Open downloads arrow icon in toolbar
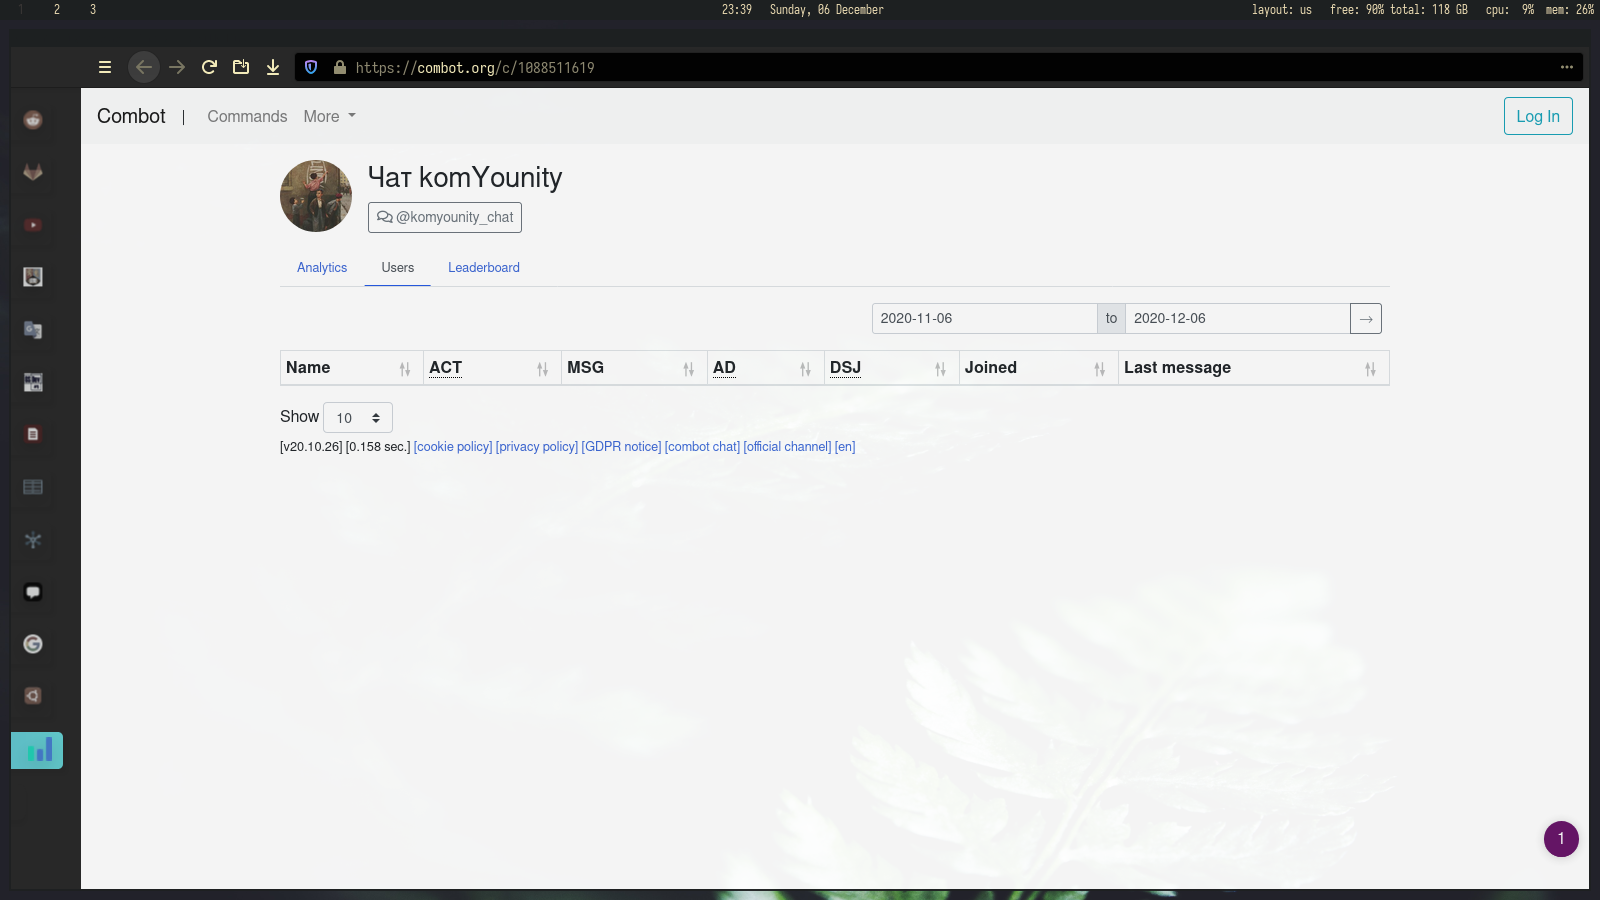Screen dimensions: 1600x900 pyautogui.click(x=273, y=67)
